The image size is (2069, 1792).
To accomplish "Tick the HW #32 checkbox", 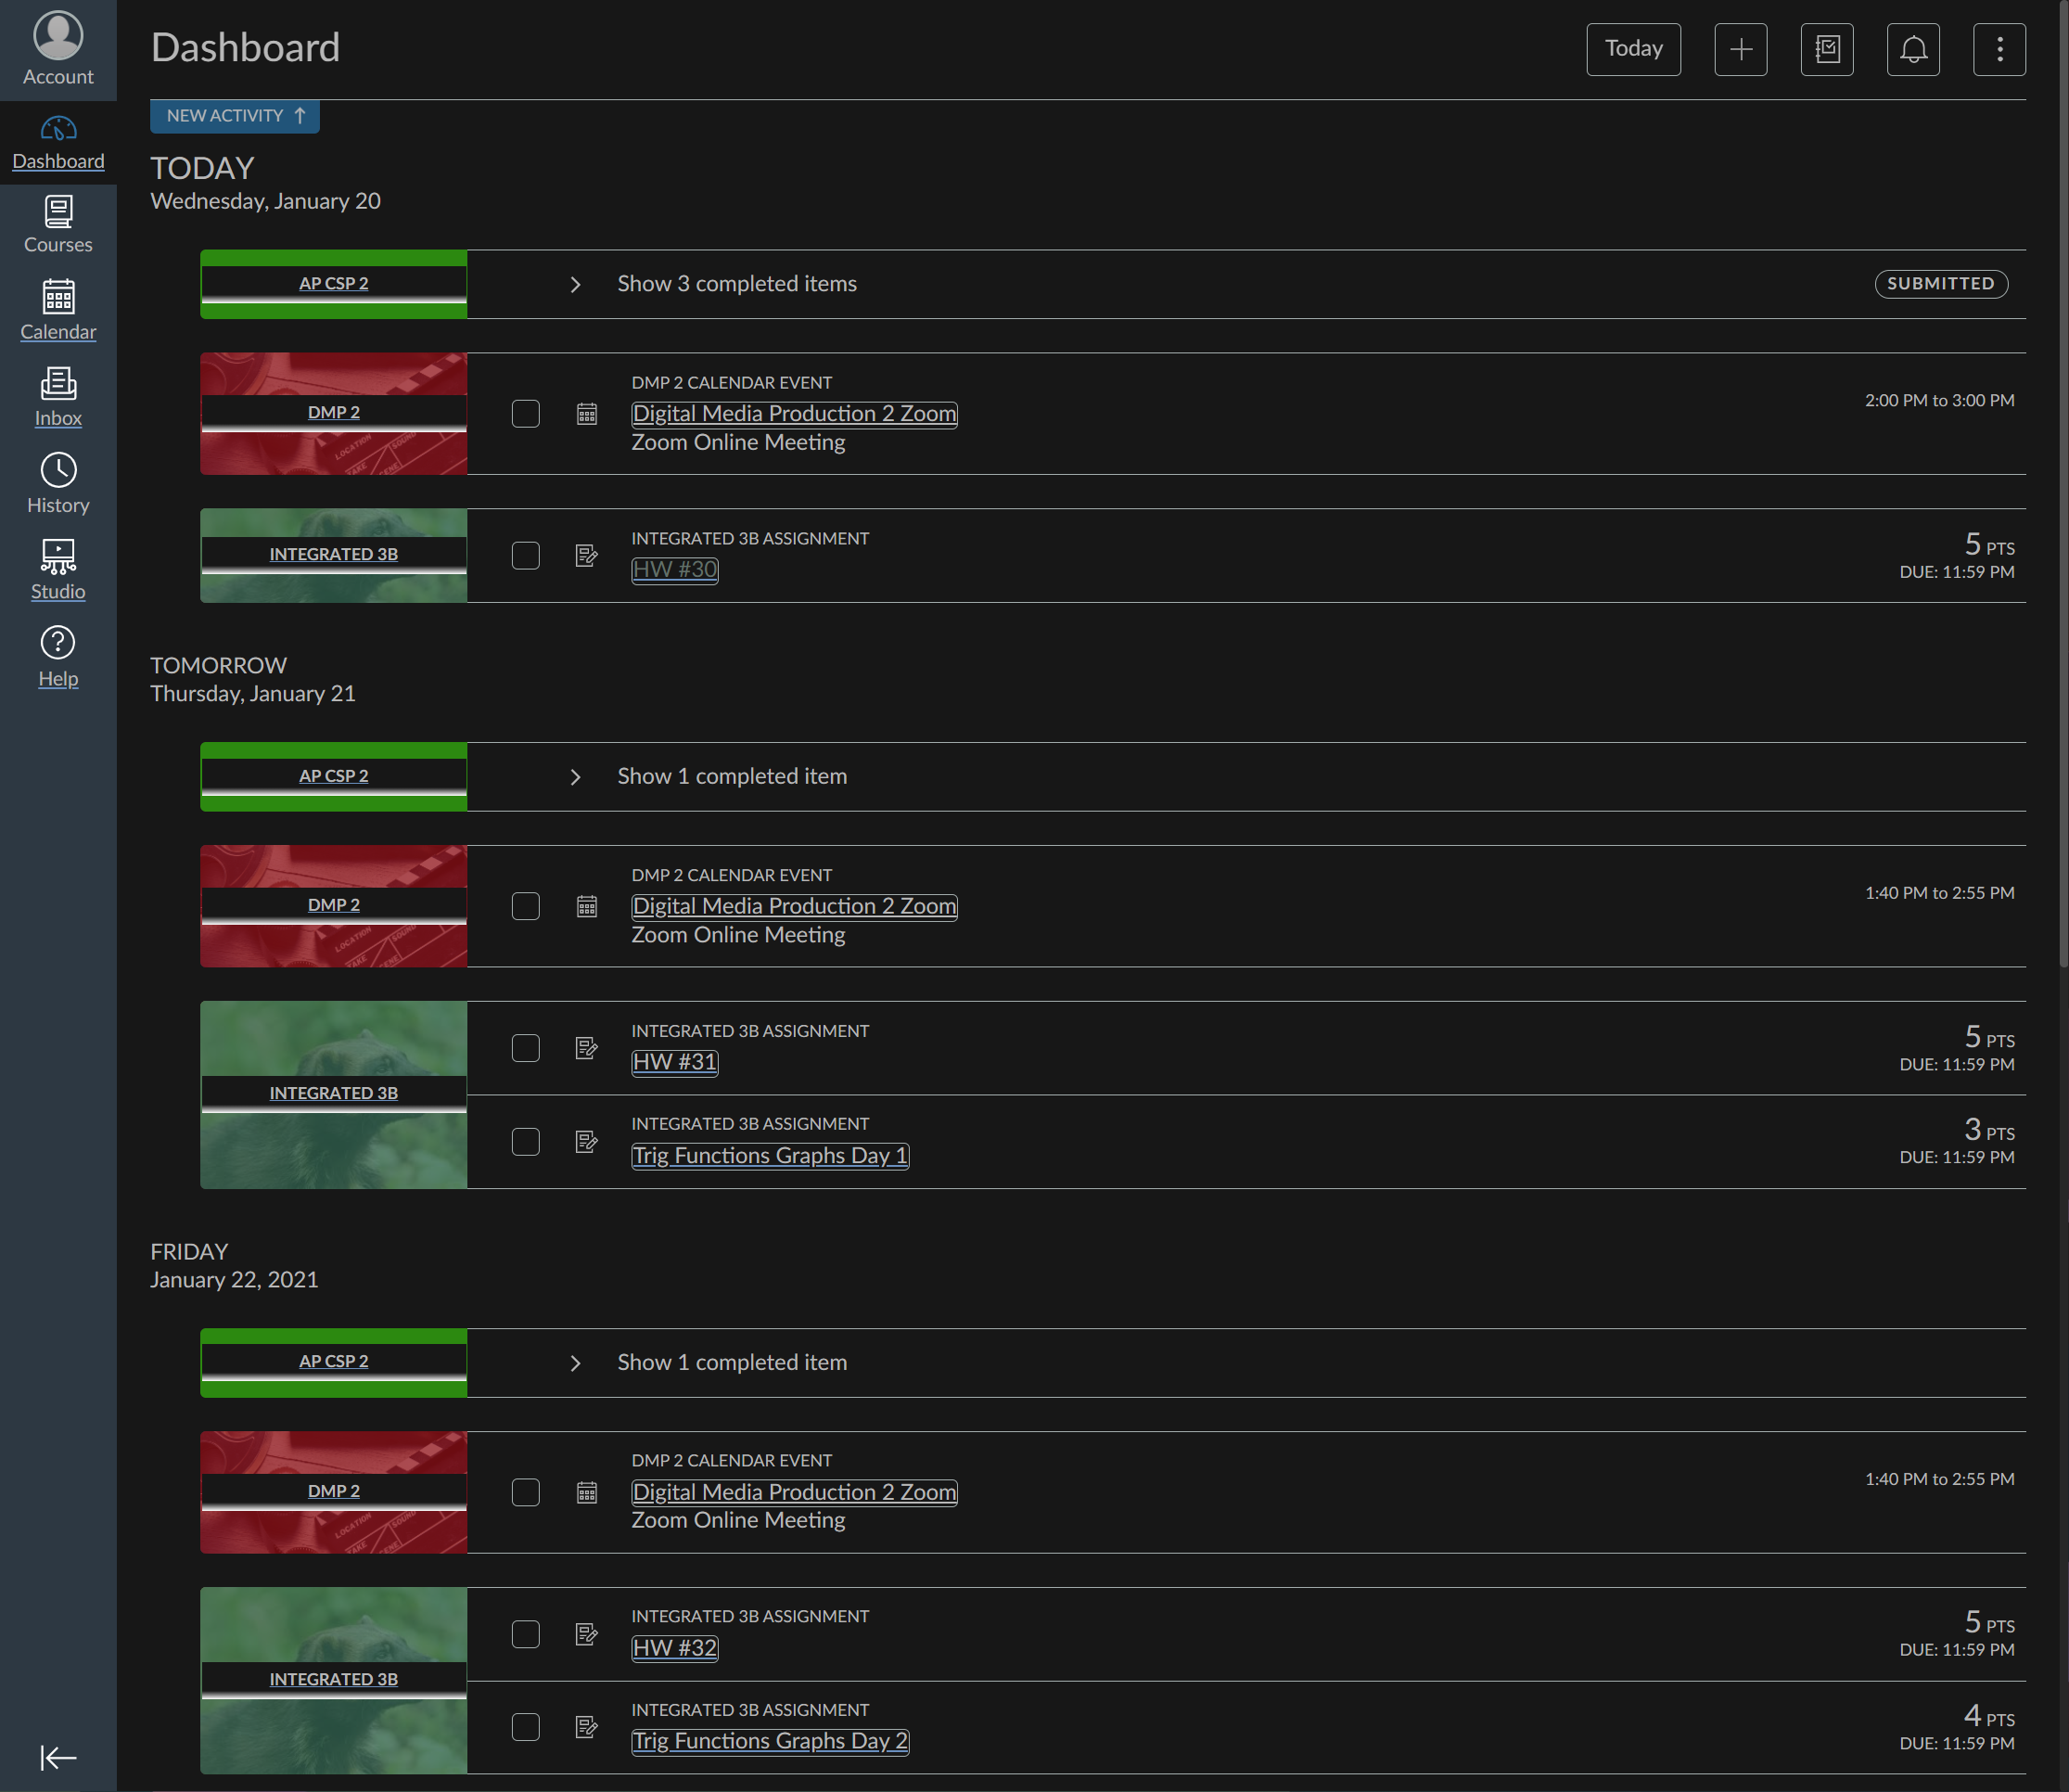I will [x=525, y=1633].
